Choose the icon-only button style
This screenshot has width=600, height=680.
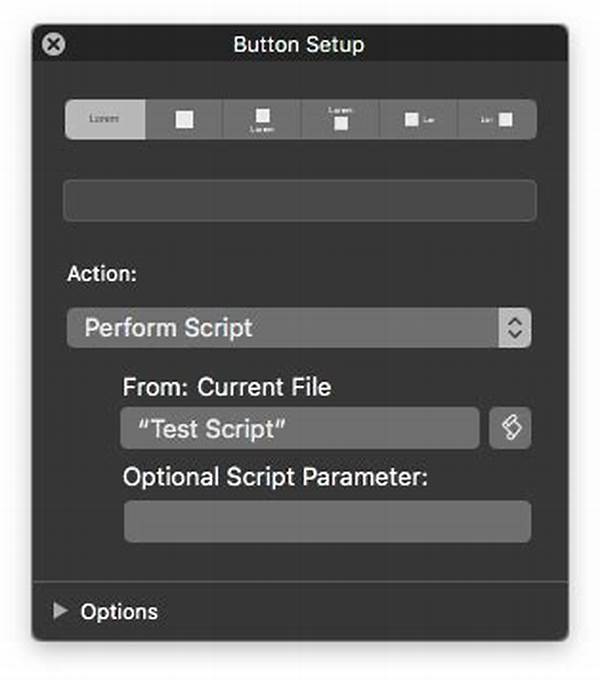coord(184,119)
